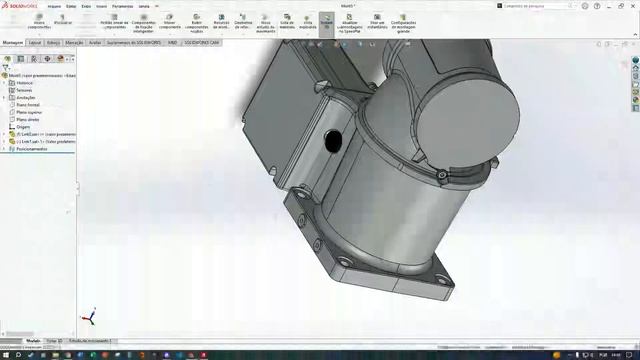This screenshot has width=640, height=360.
Task: Open SOLIDWORKS Resources task pane tab
Action: point(636,68)
